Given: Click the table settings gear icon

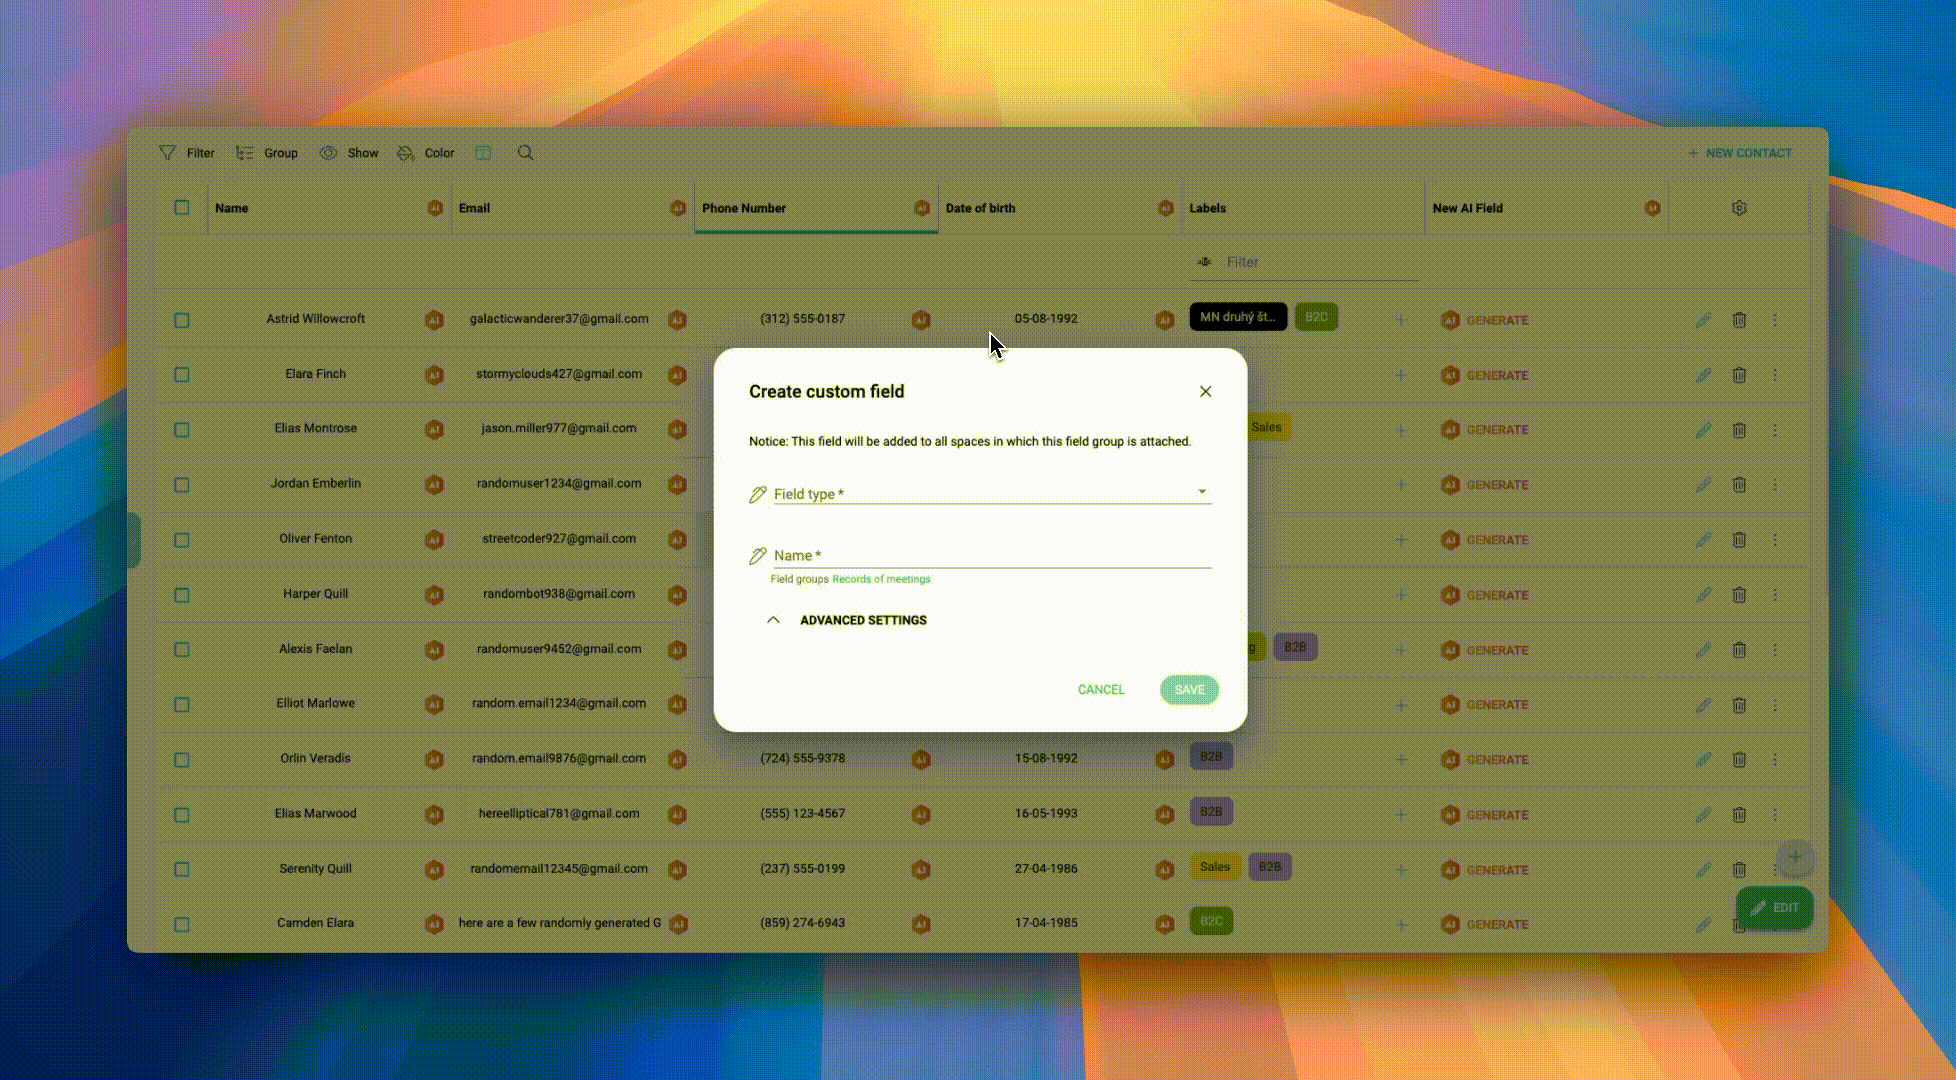Looking at the screenshot, I should (x=1739, y=208).
